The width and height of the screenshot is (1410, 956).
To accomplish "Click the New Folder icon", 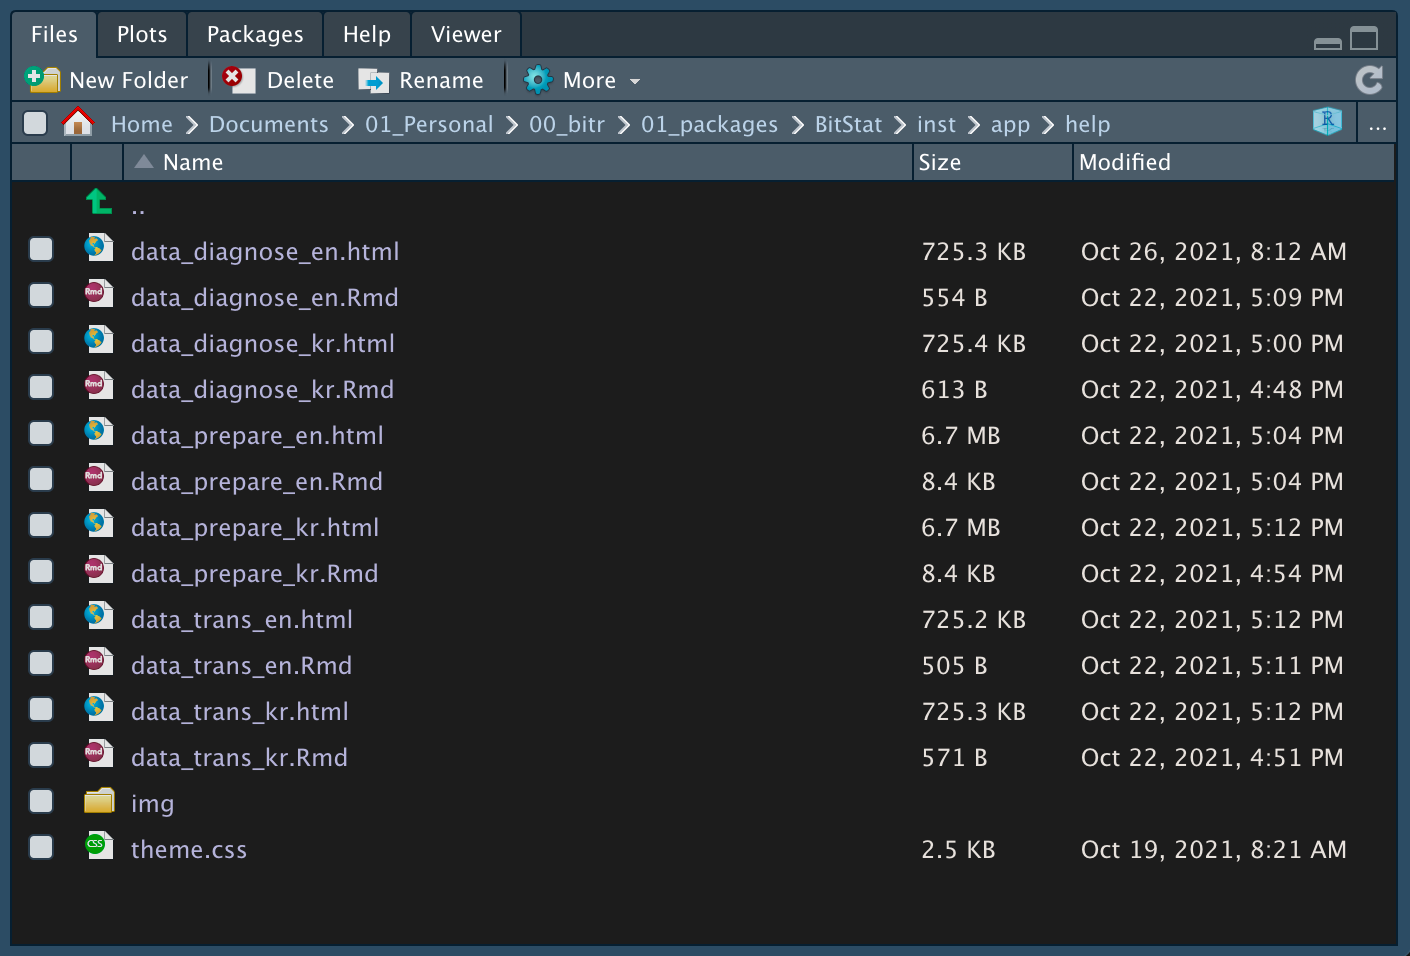I will 42,80.
